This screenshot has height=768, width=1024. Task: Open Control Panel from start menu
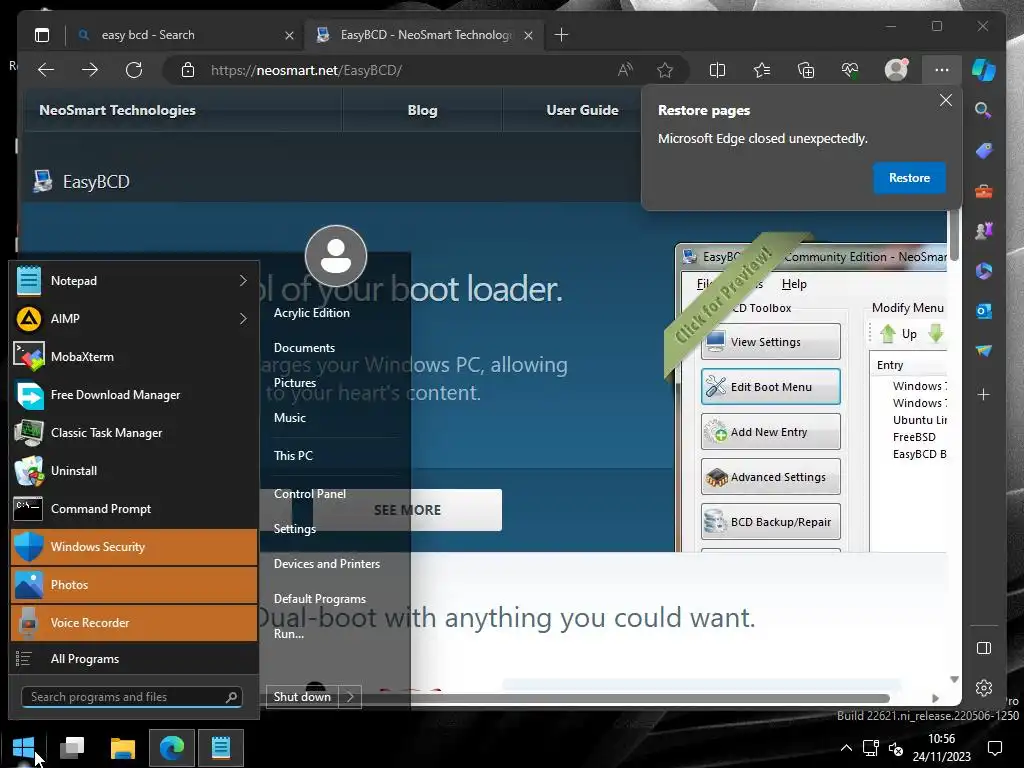point(310,494)
